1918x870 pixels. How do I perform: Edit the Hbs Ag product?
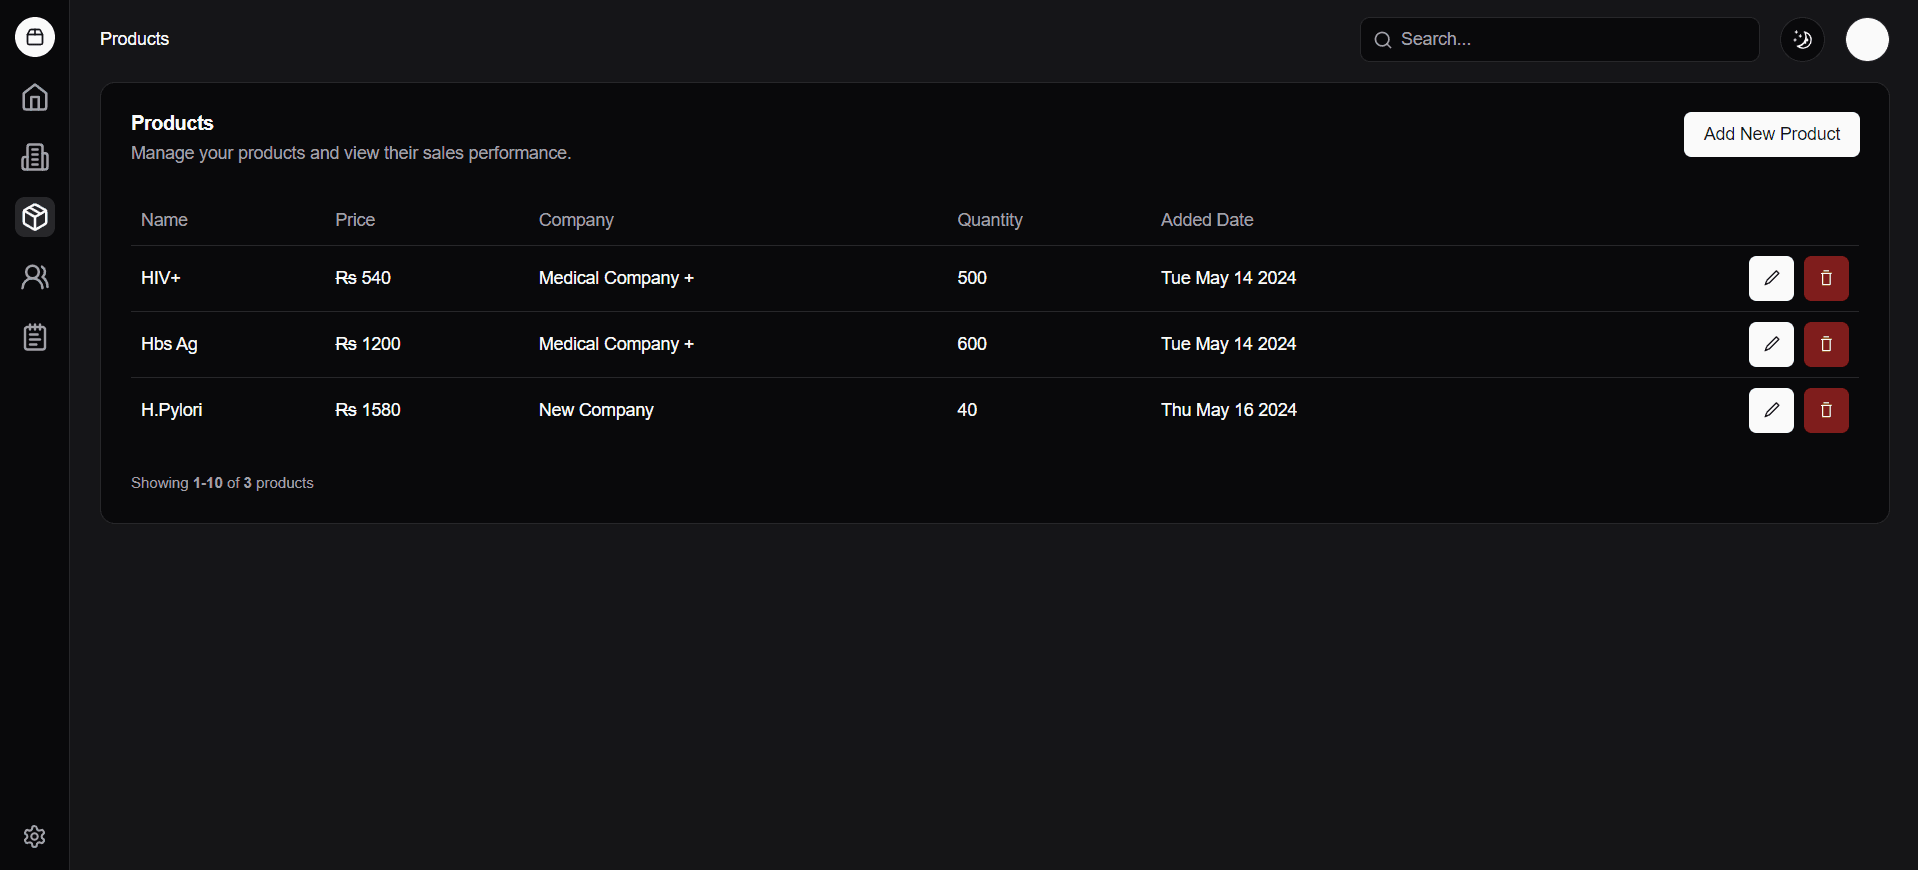pos(1771,344)
